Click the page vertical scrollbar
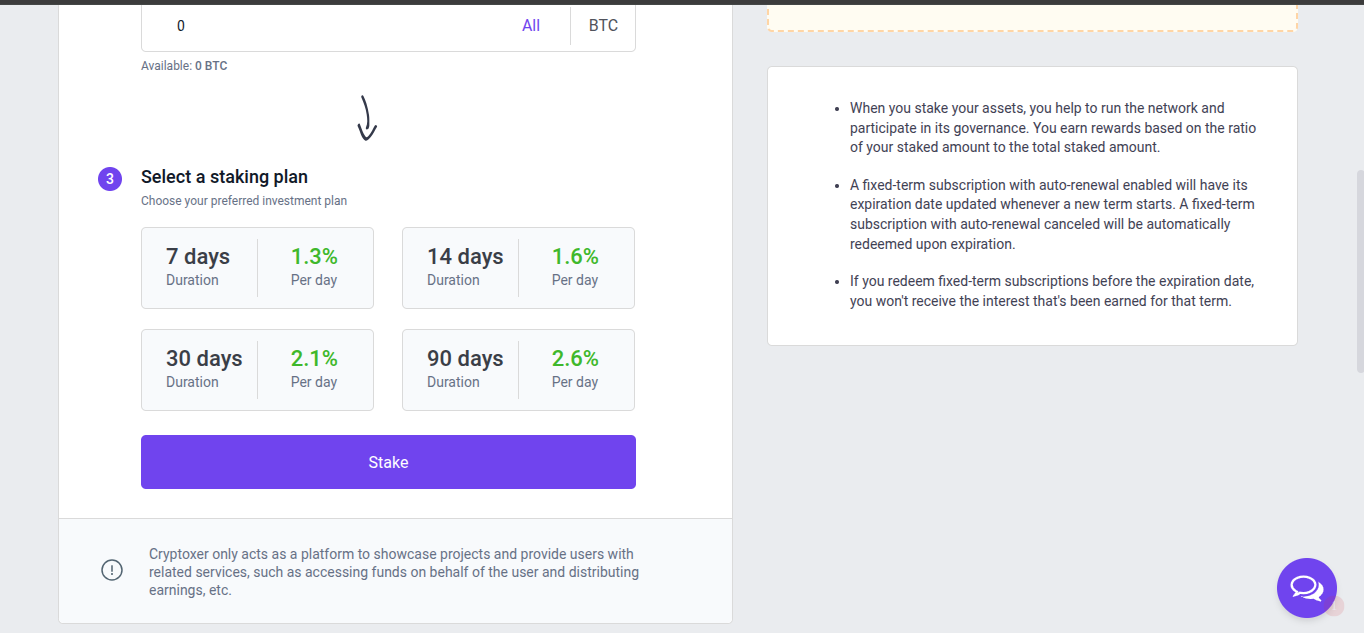1364x633 pixels. 1358,270
